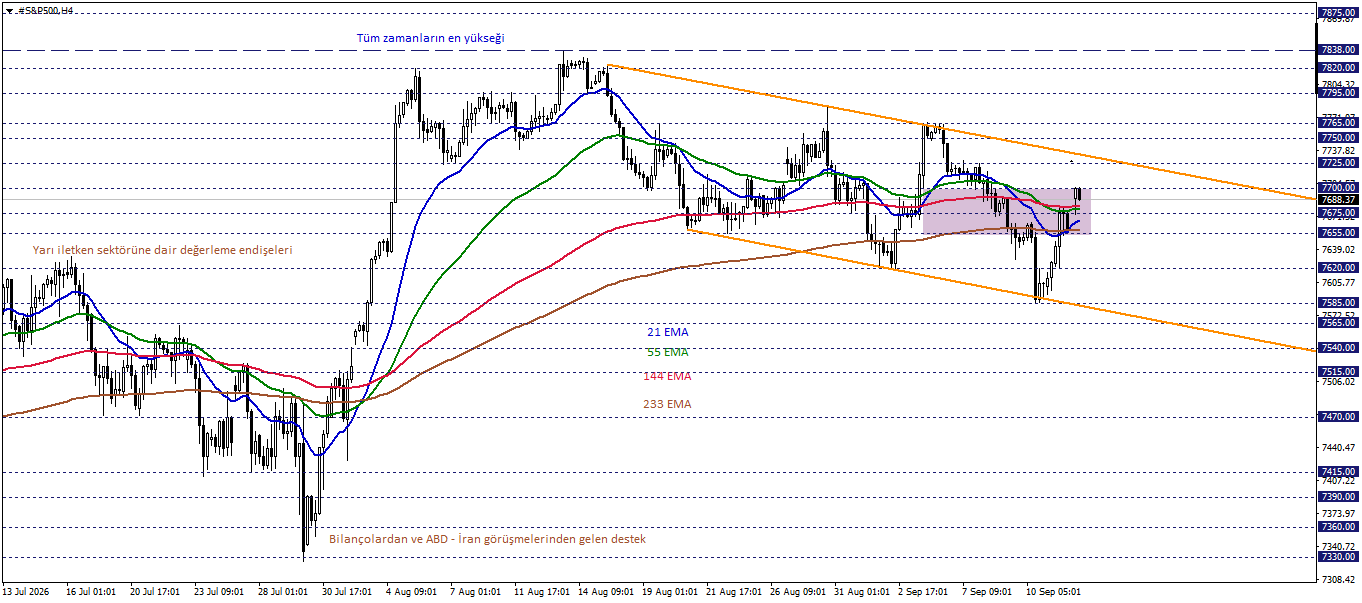Click the 7675.00 price level tag
This screenshot has width=1362, height=603.
[1338, 213]
